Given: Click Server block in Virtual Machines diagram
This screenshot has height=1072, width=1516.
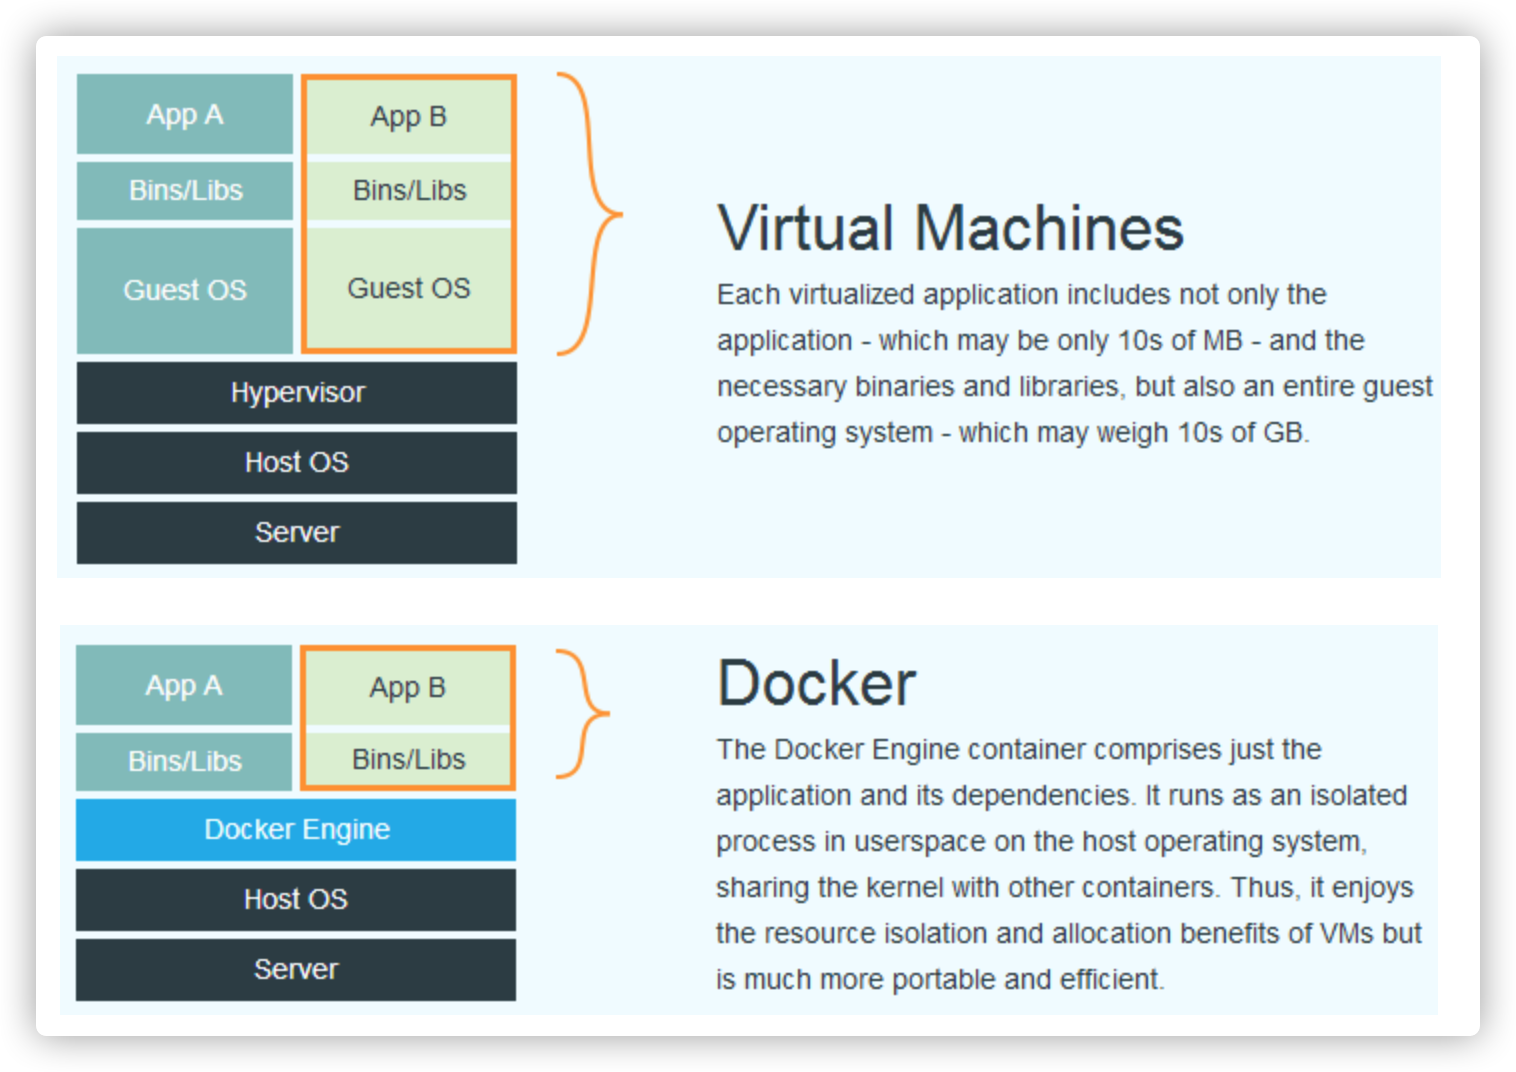Looking at the screenshot, I should tap(297, 532).
